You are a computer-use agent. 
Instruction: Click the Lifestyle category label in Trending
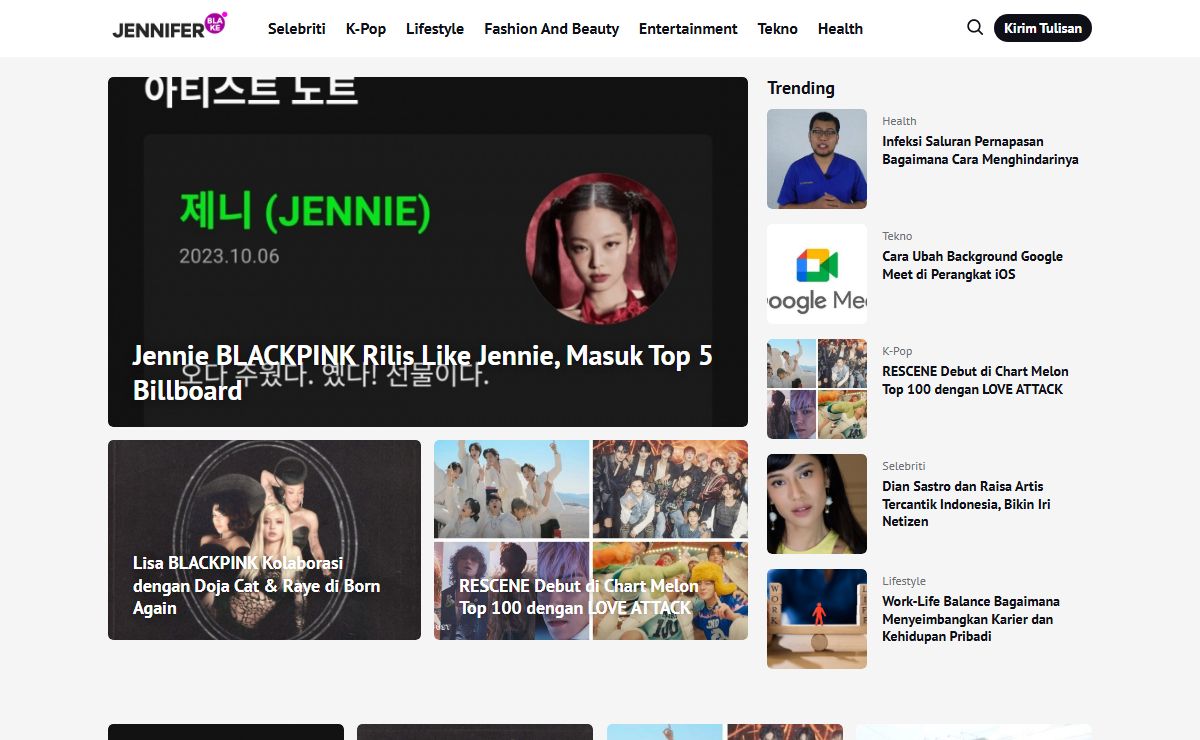pyautogui.click(x=904, y=581)
